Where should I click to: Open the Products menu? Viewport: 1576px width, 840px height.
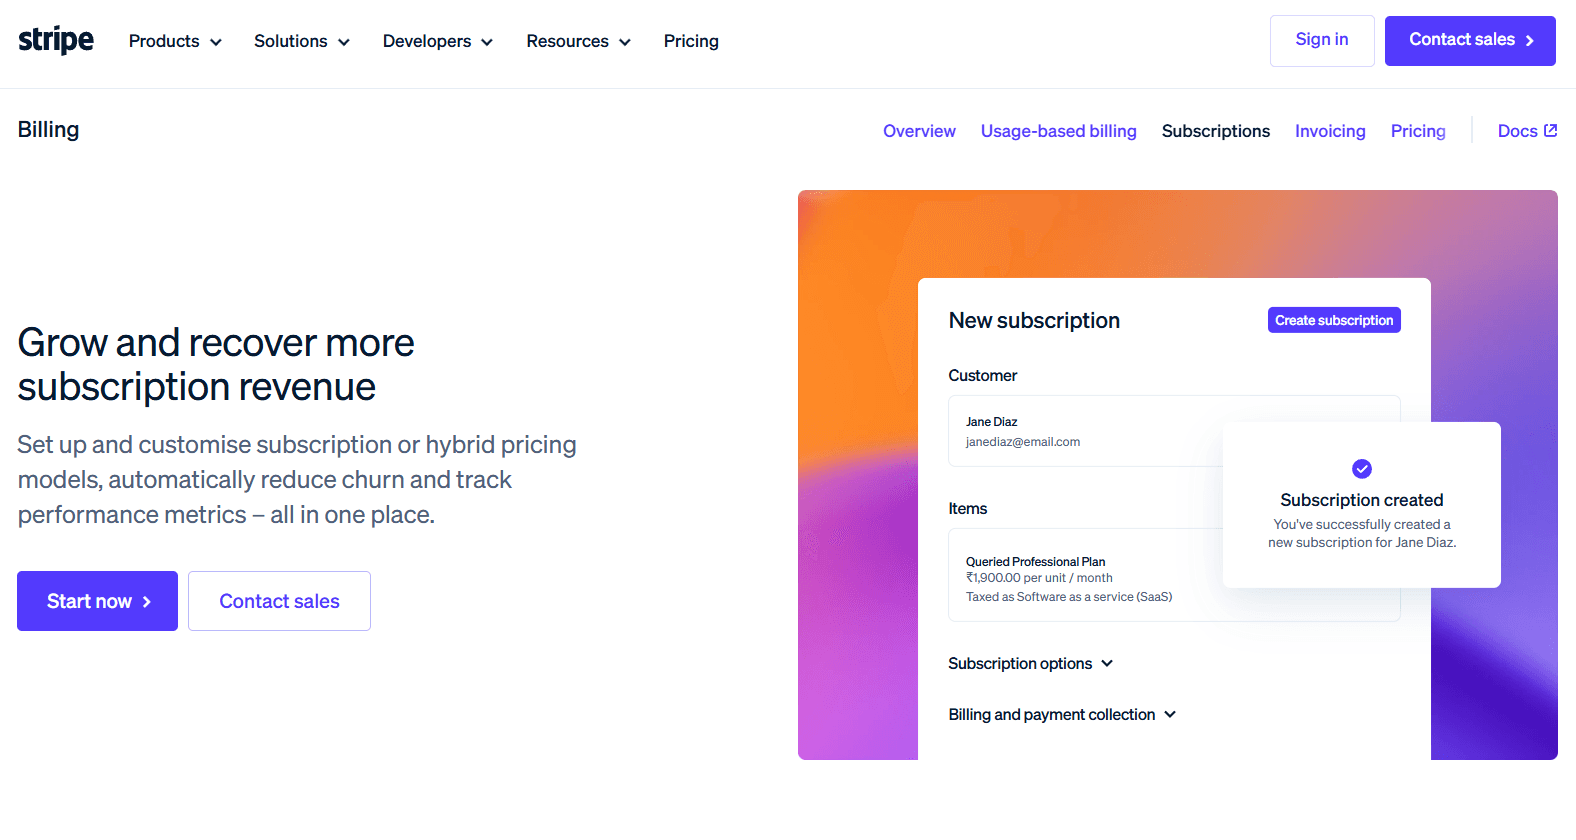coord(175,41)
